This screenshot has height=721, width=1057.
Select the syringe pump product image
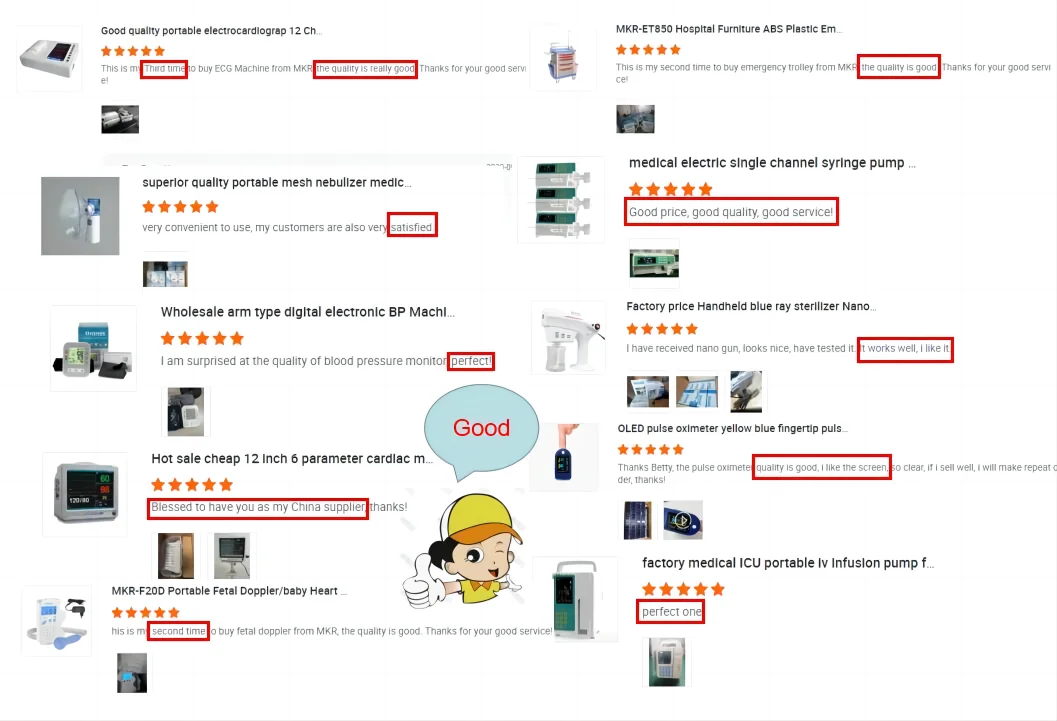point(562,200)
